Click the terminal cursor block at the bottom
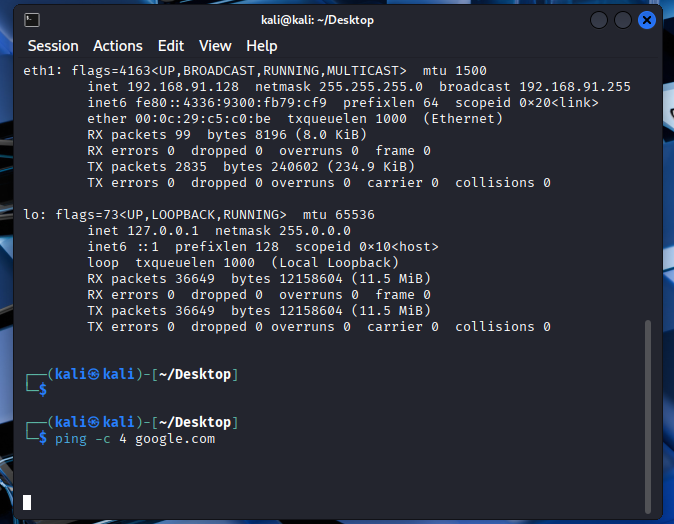This screenshot has width=674, height=524. coord(27,502)
